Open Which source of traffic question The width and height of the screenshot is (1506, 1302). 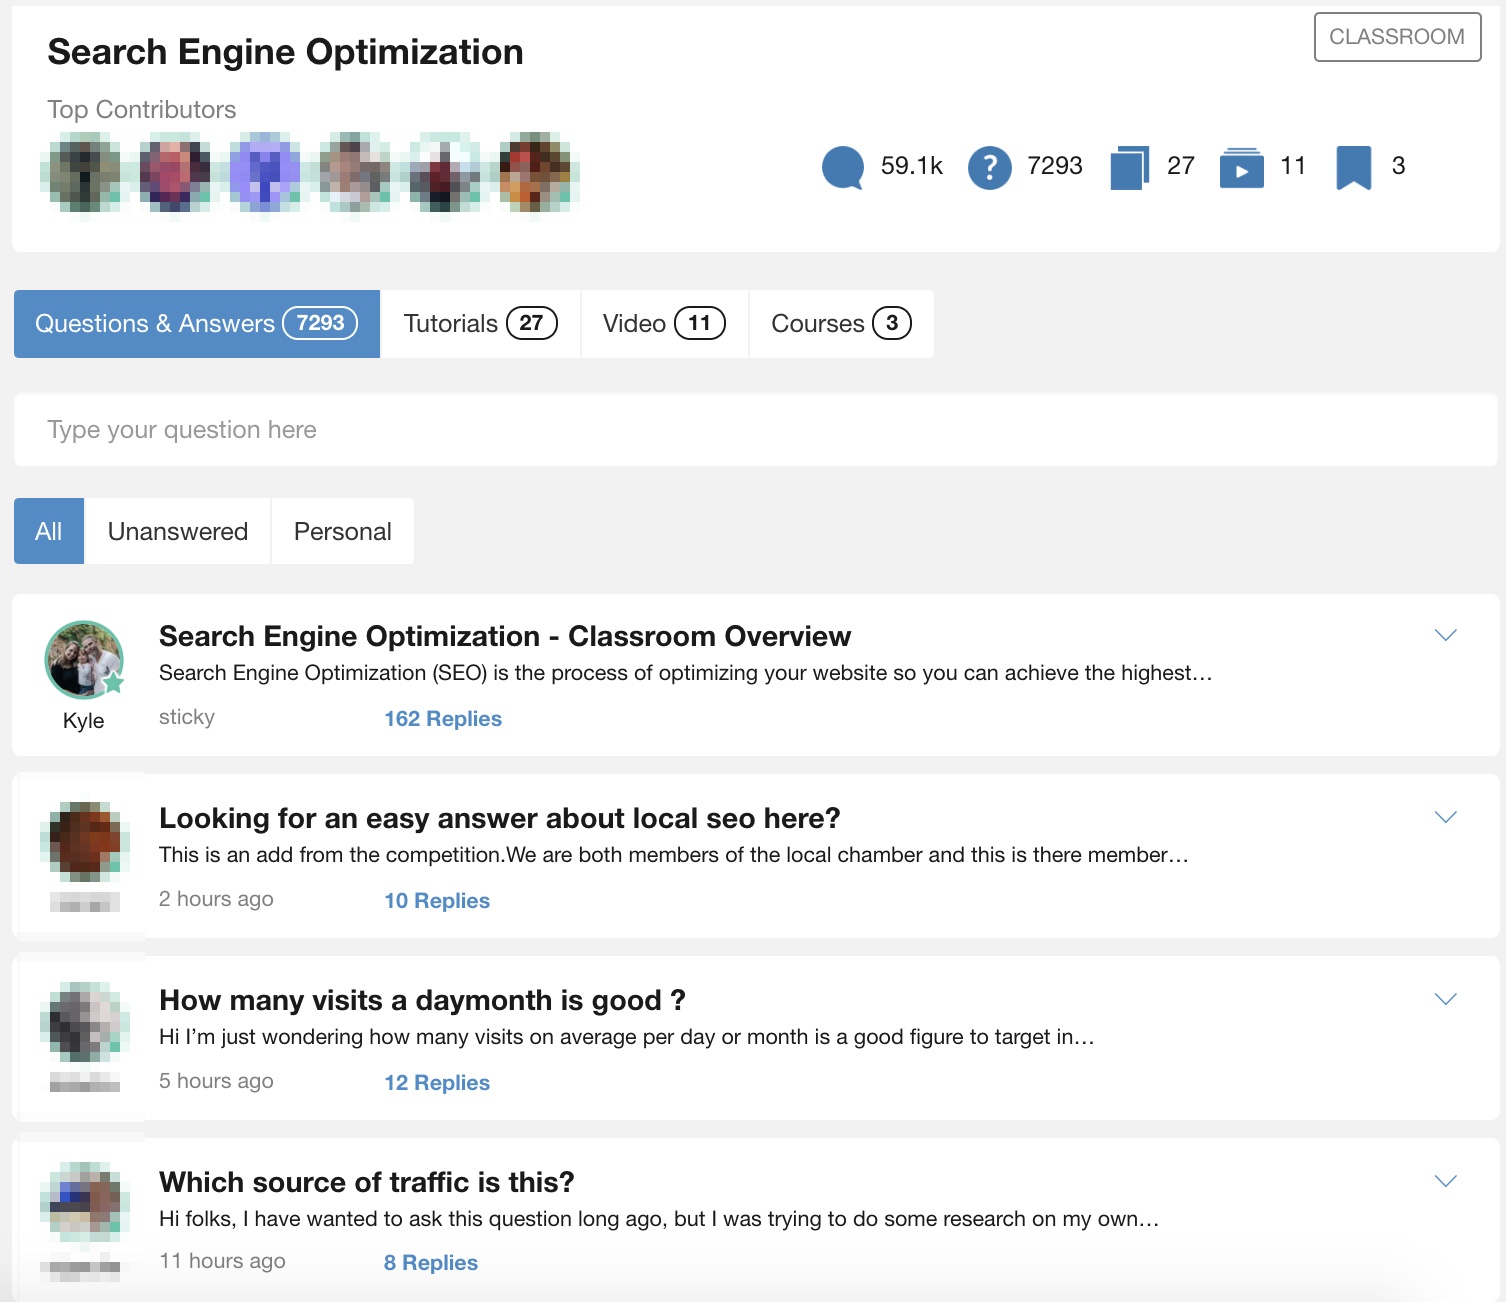[367, 1182]
